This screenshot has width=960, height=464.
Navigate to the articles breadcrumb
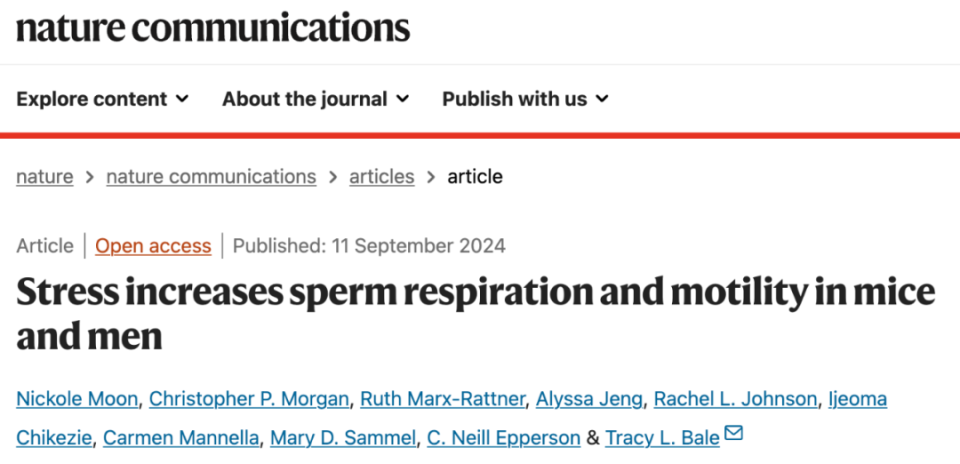click(x=381, y=177)
